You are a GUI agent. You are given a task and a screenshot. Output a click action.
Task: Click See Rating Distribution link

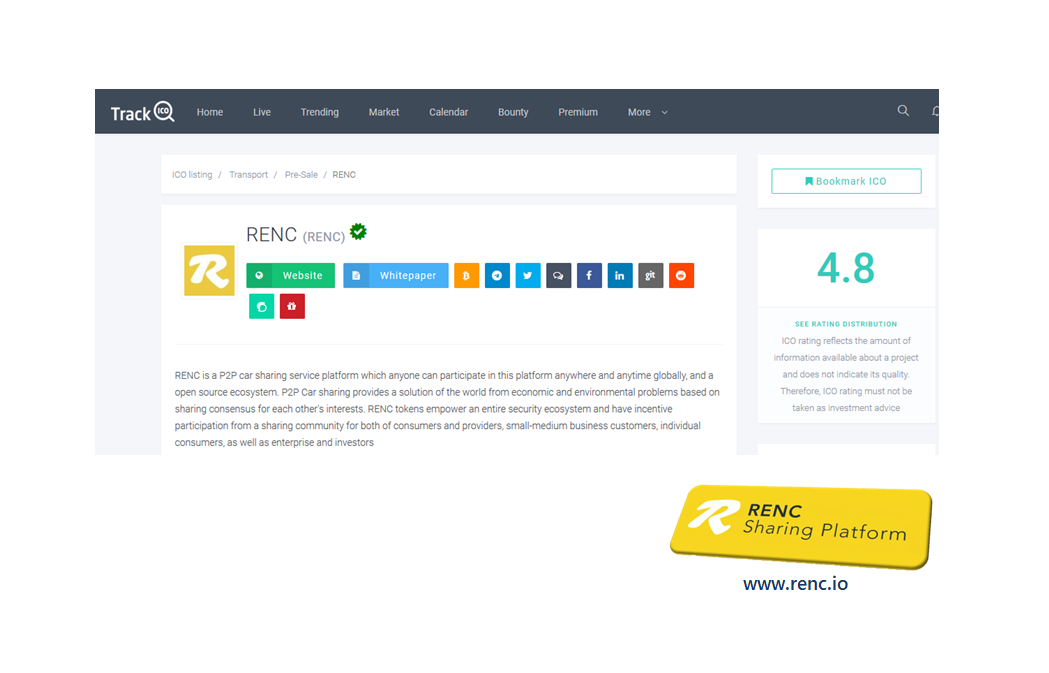tap(846, 324)
